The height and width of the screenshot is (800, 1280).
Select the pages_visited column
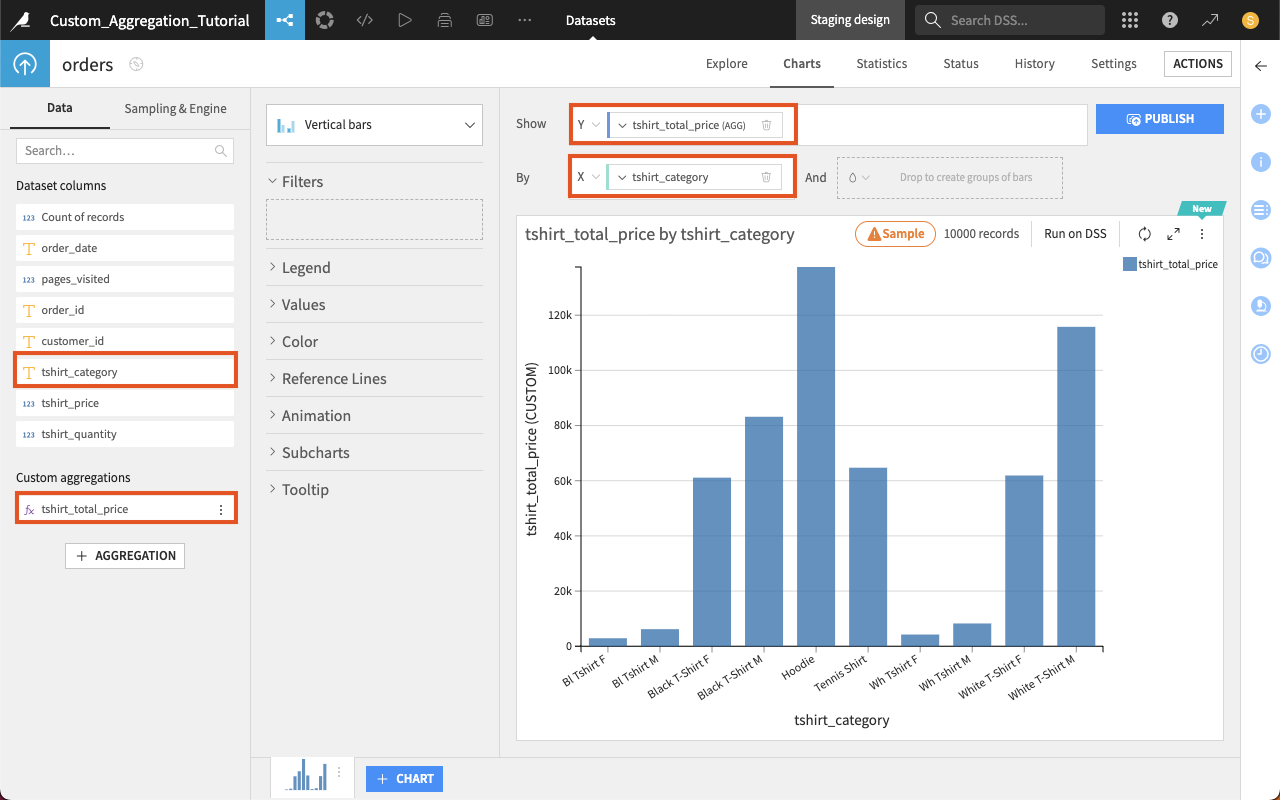click(125, 279)
